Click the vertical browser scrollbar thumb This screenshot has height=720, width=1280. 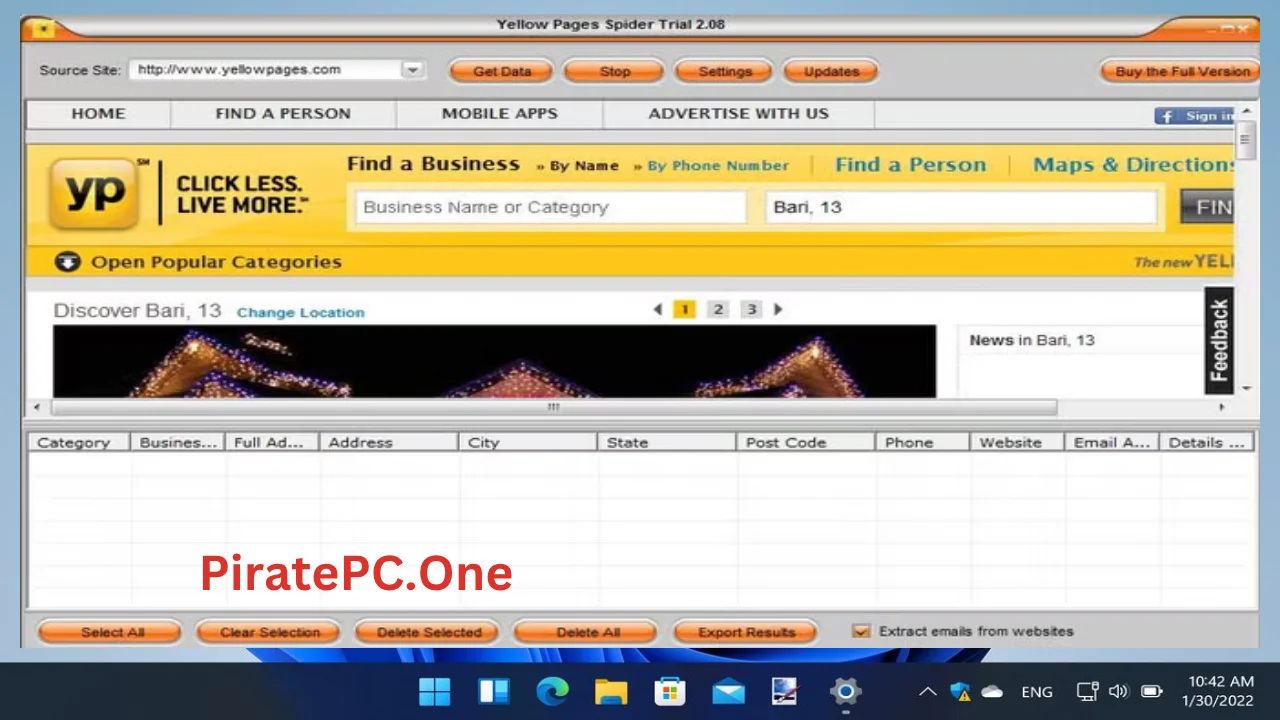coord(1246,141)
